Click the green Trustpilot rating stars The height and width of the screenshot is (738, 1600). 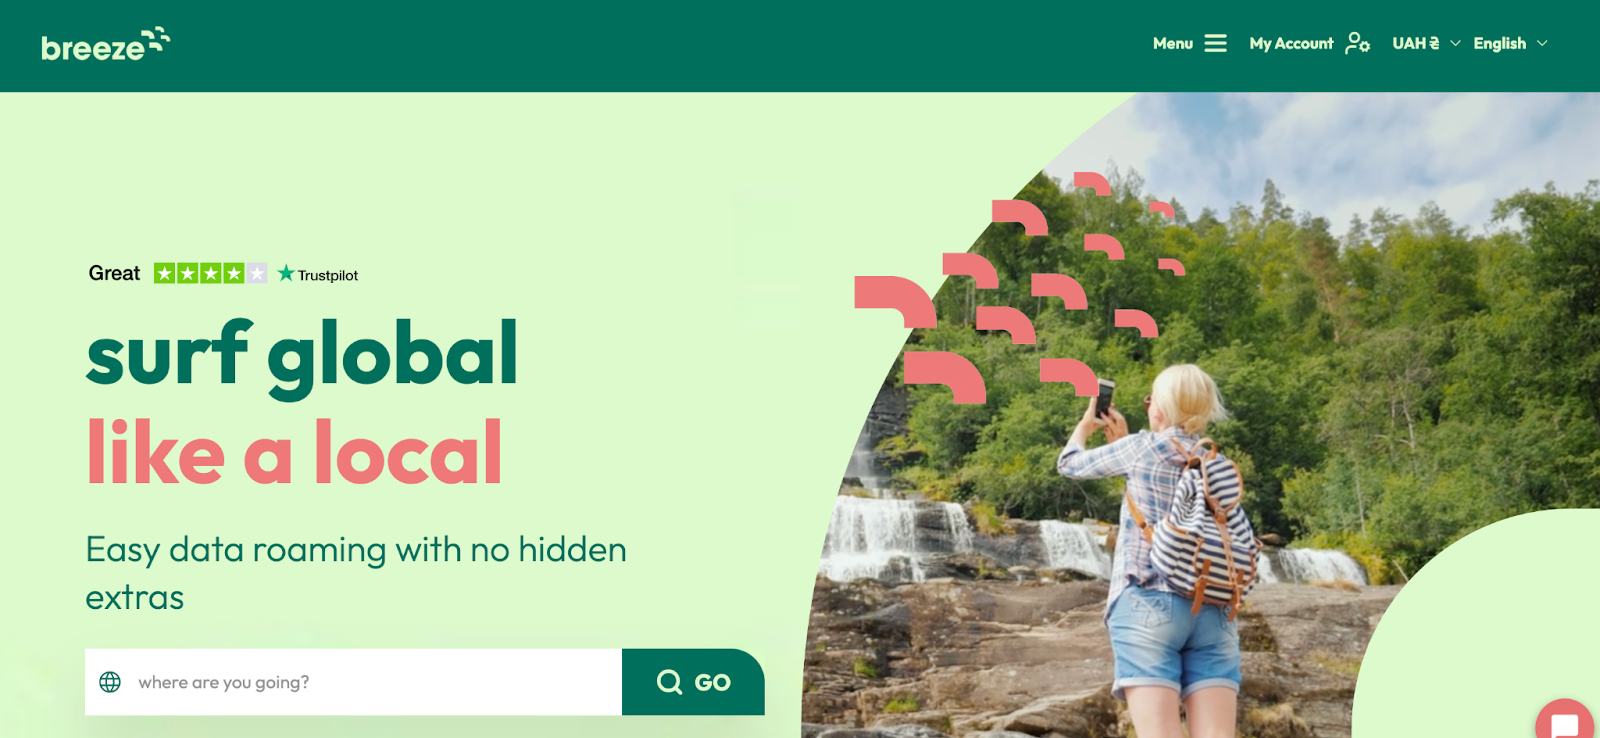click(x=210, y=273)
